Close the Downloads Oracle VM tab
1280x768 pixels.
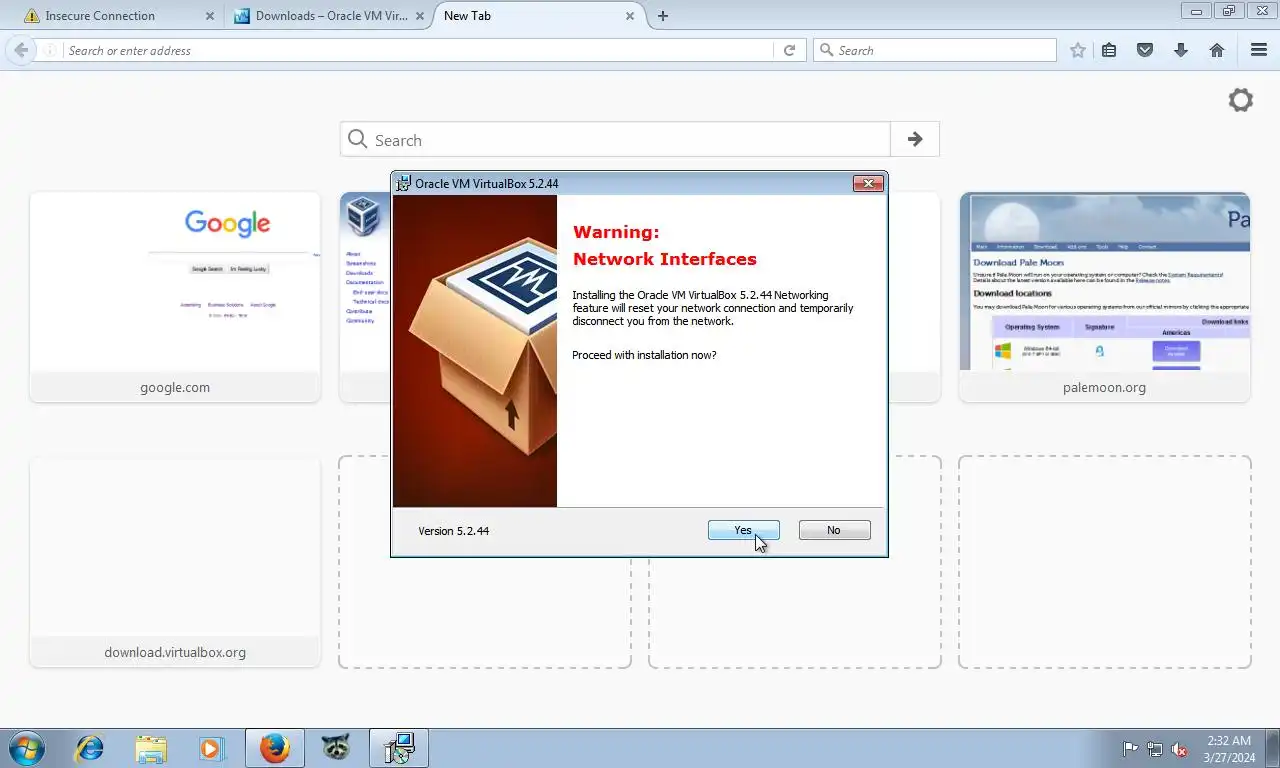420,16
